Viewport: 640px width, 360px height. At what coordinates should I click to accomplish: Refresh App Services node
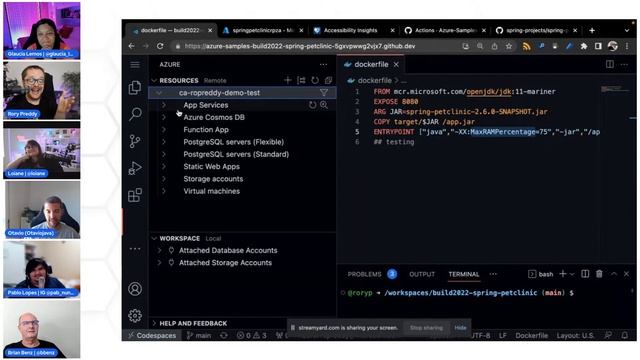(313, 105)
